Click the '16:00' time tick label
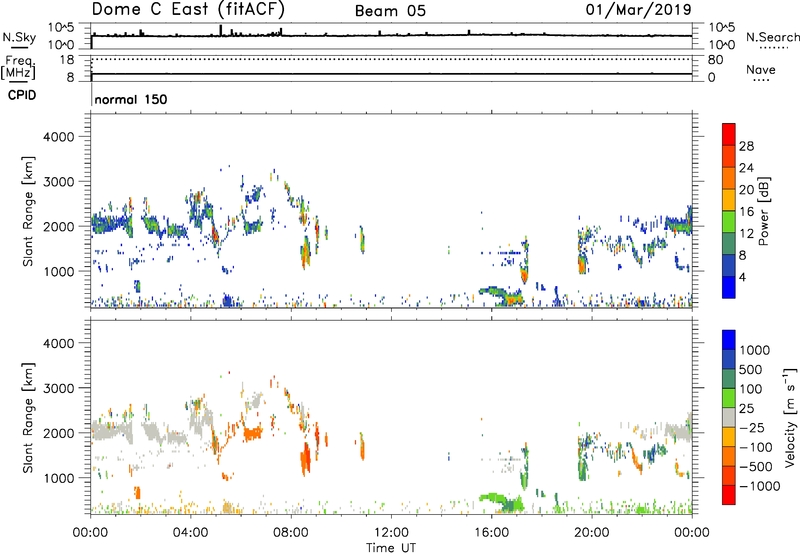Viewport: 800px width, 554px height. click(491, 533)
